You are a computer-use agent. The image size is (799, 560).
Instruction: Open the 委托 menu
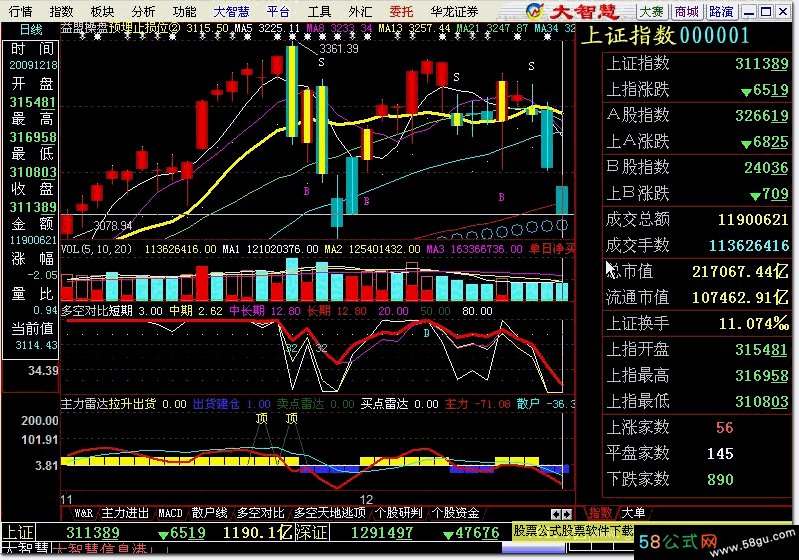(x=401, y=11)
